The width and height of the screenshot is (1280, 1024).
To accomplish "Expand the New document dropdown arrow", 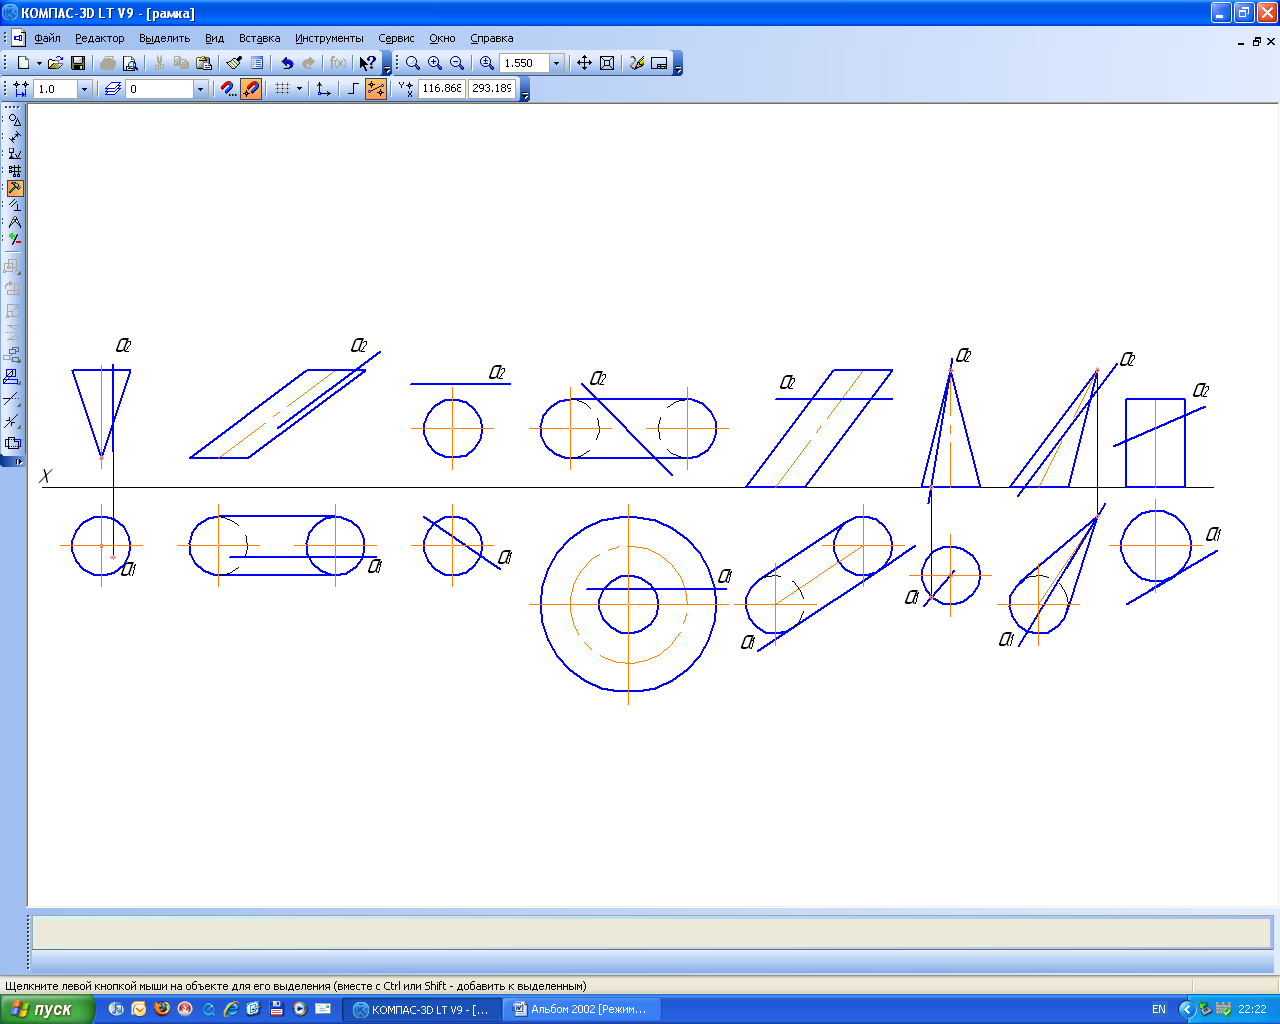I will 39,63.
